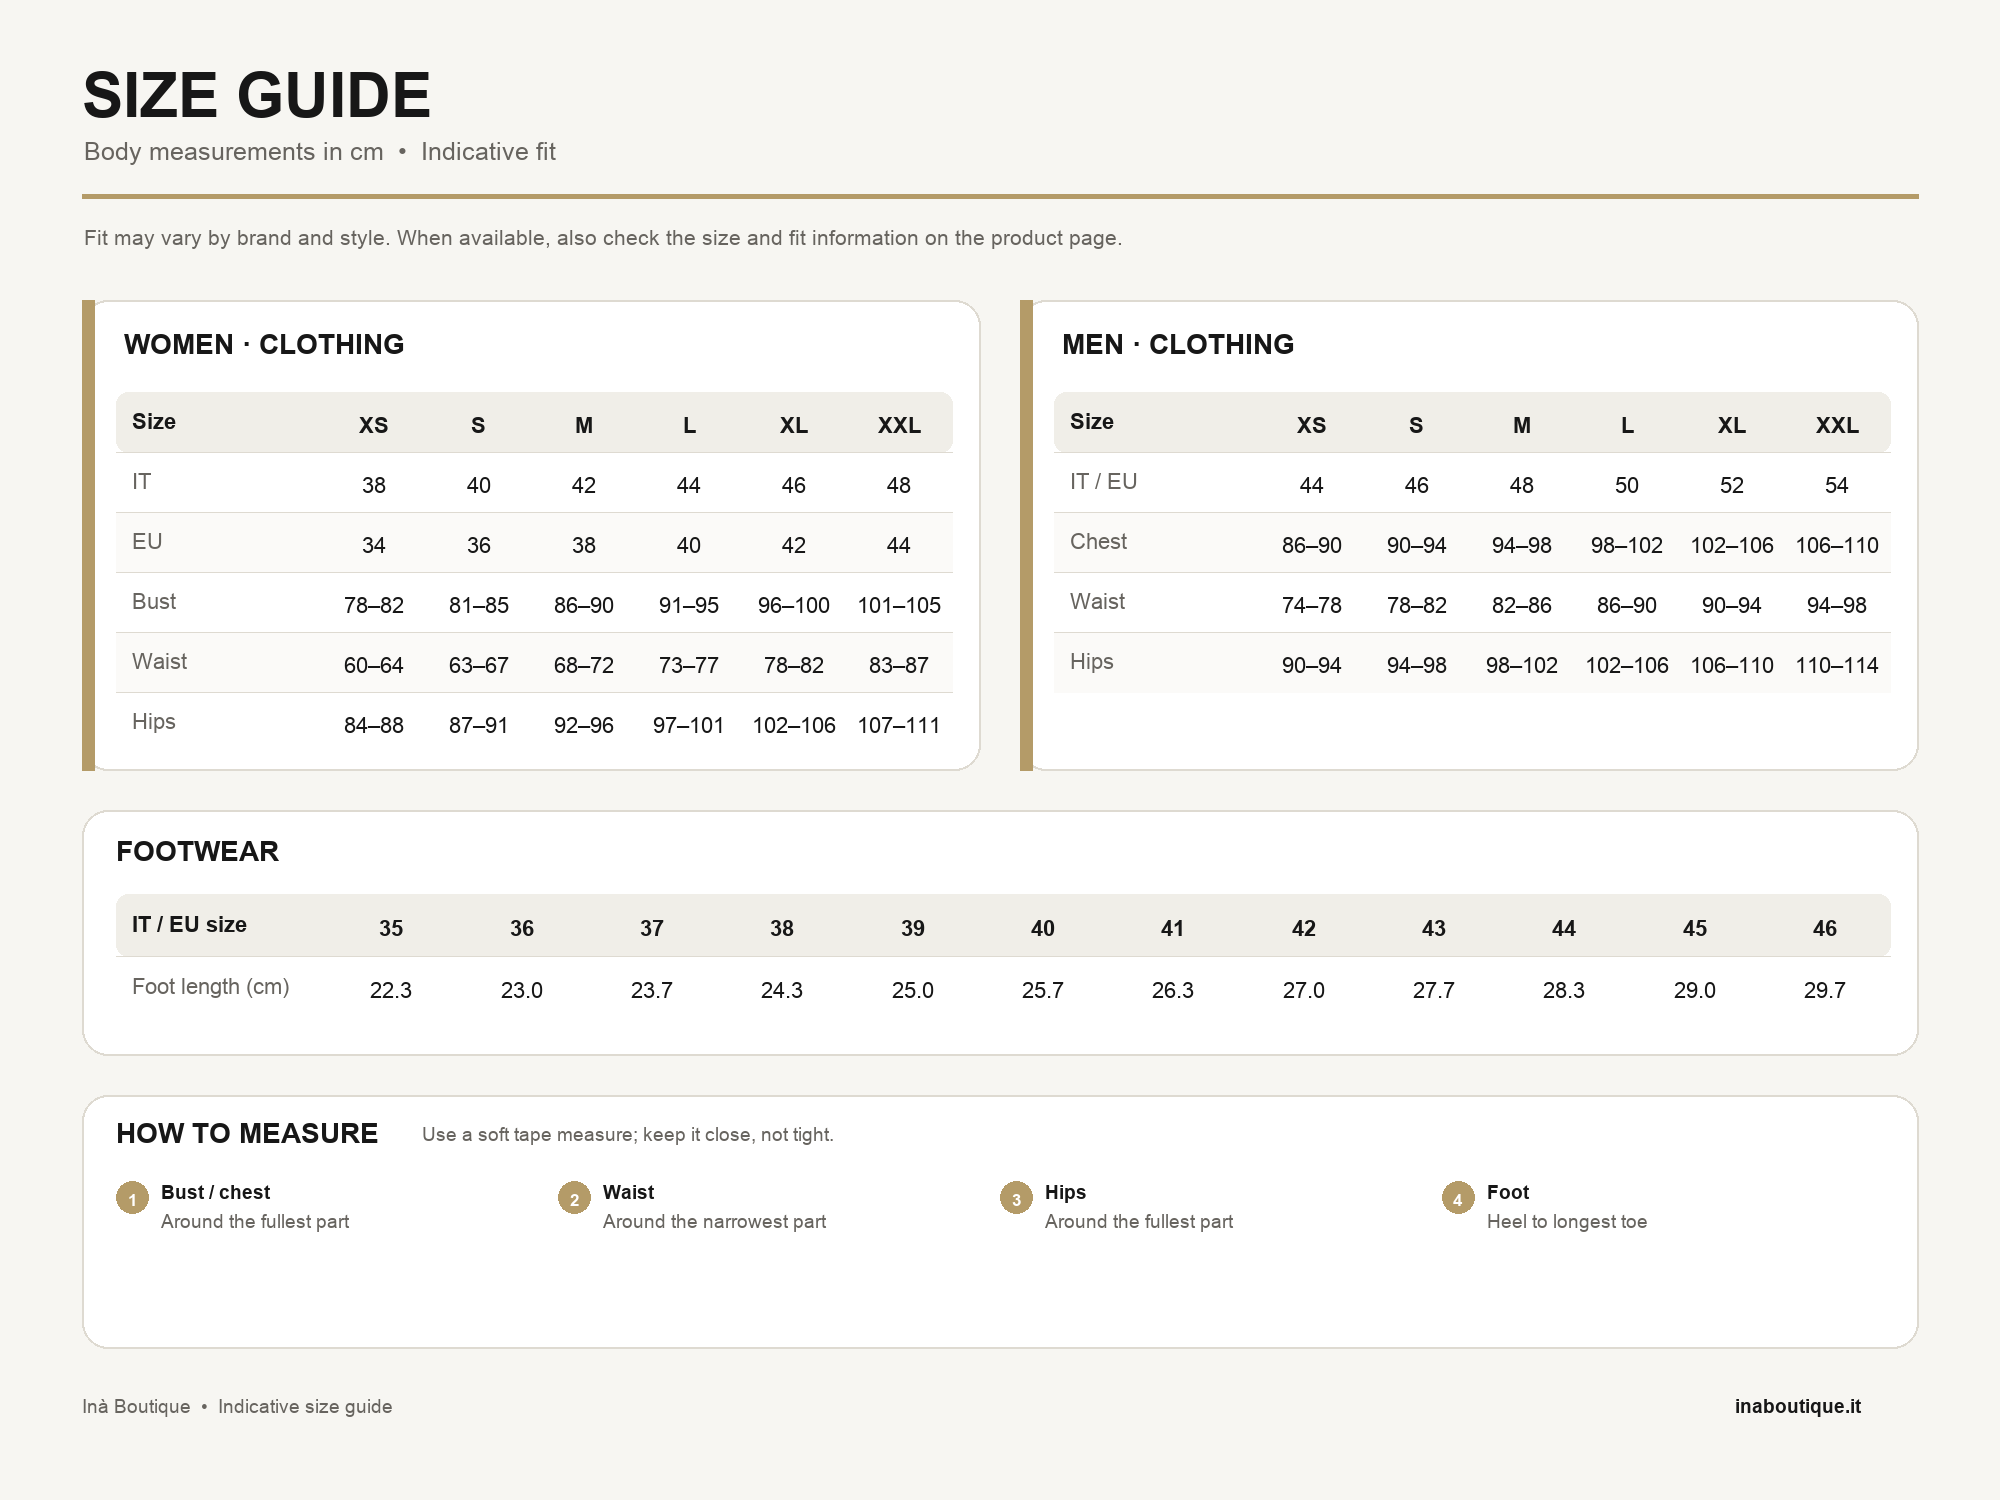Select the MEN · CLOTHING heading

tap(1178, 344)
